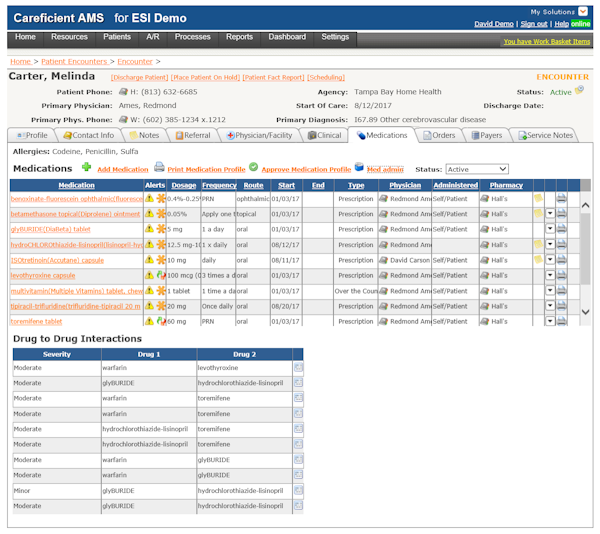Click the green plus Add Medication icon
Screen dimensions: 600x534
[86, 167]
